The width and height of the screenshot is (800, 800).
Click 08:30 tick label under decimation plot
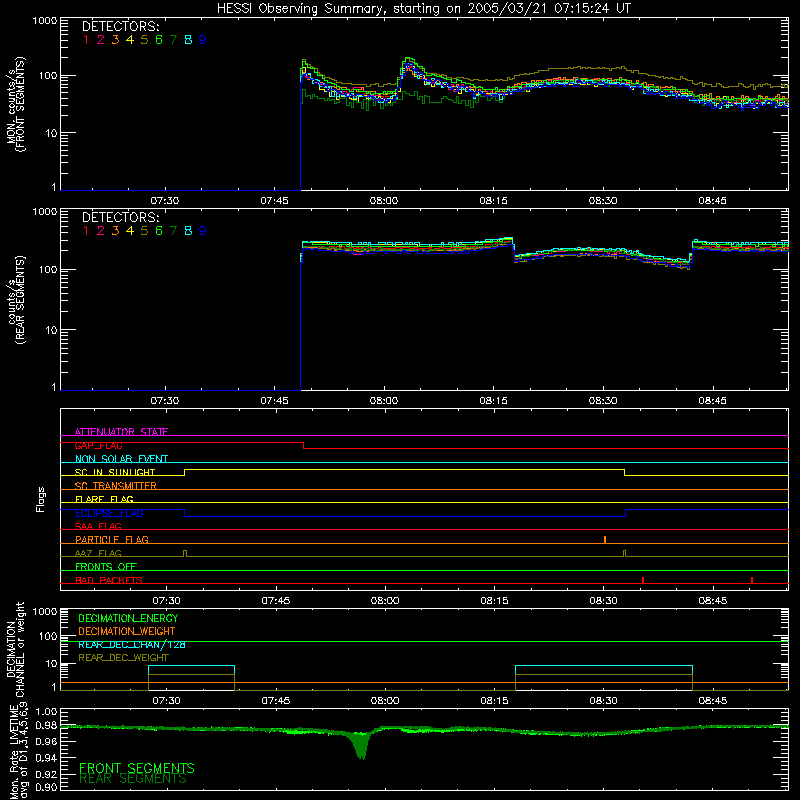603,701
